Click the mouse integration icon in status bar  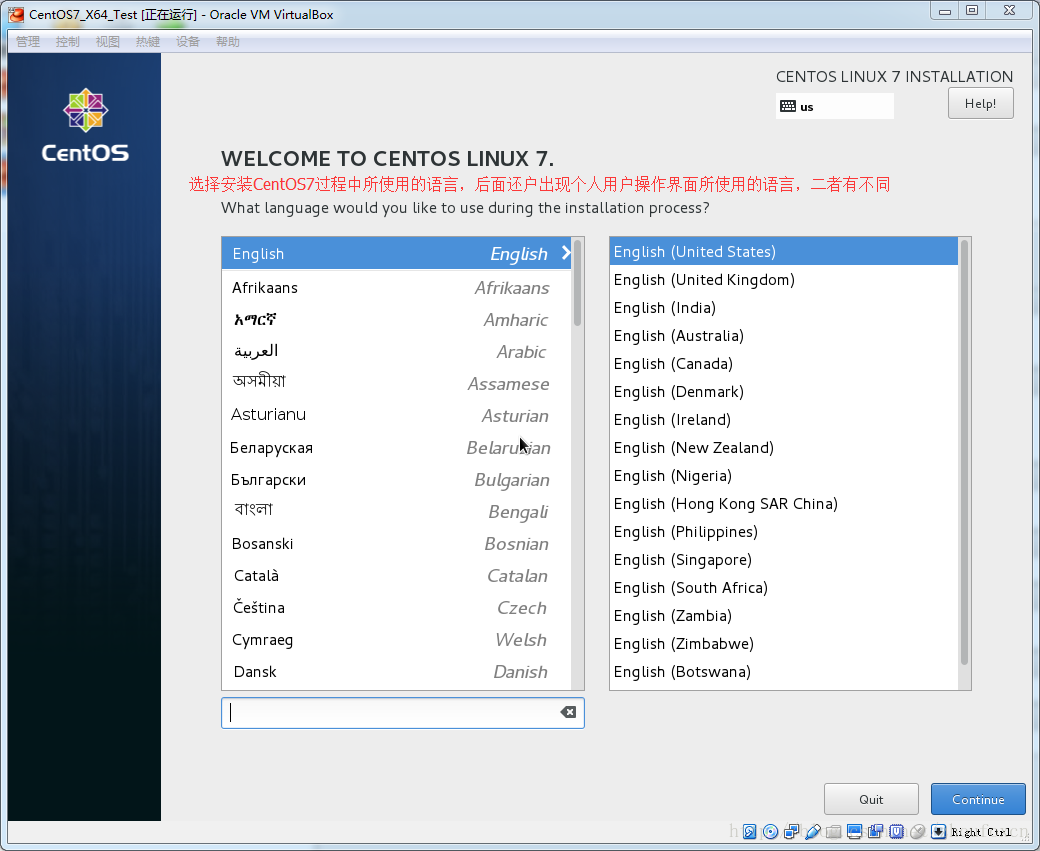[x=918, y=832]
